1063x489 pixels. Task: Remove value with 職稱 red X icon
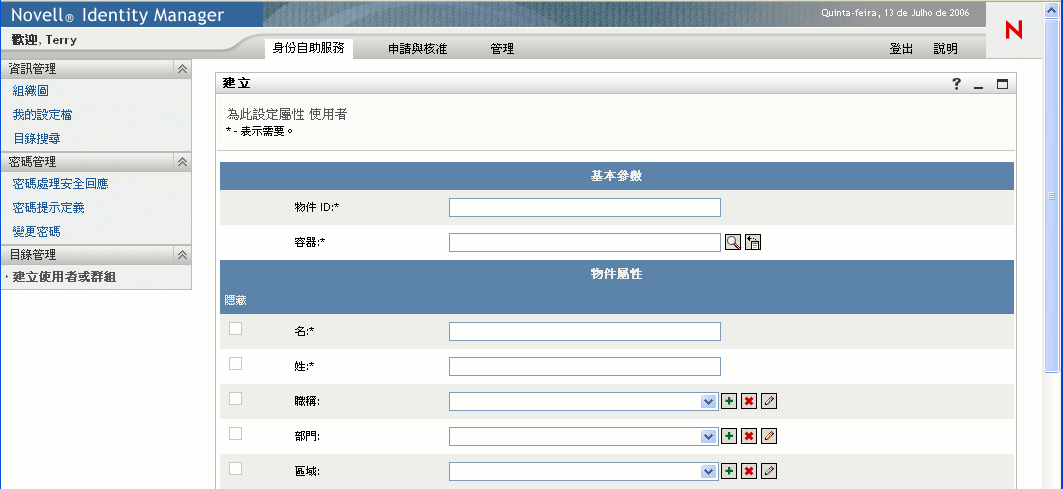click(748, 401)
